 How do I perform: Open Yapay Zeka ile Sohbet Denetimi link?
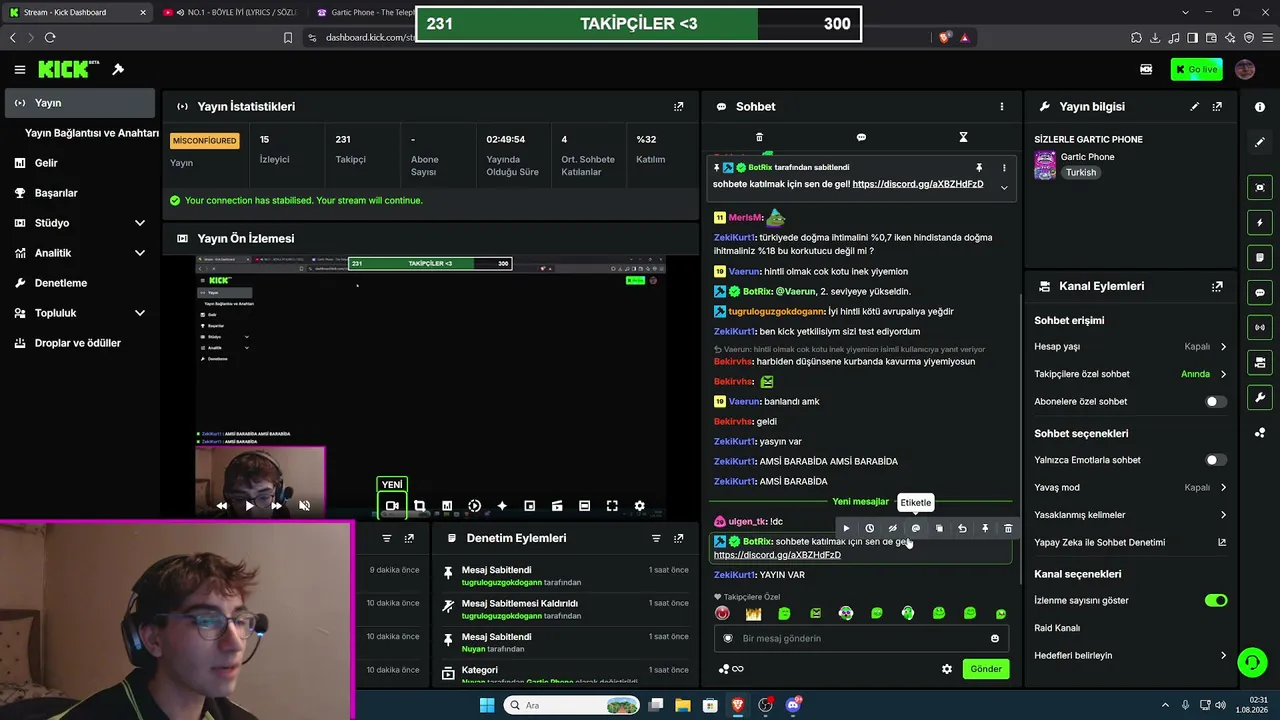[1130, 543]
